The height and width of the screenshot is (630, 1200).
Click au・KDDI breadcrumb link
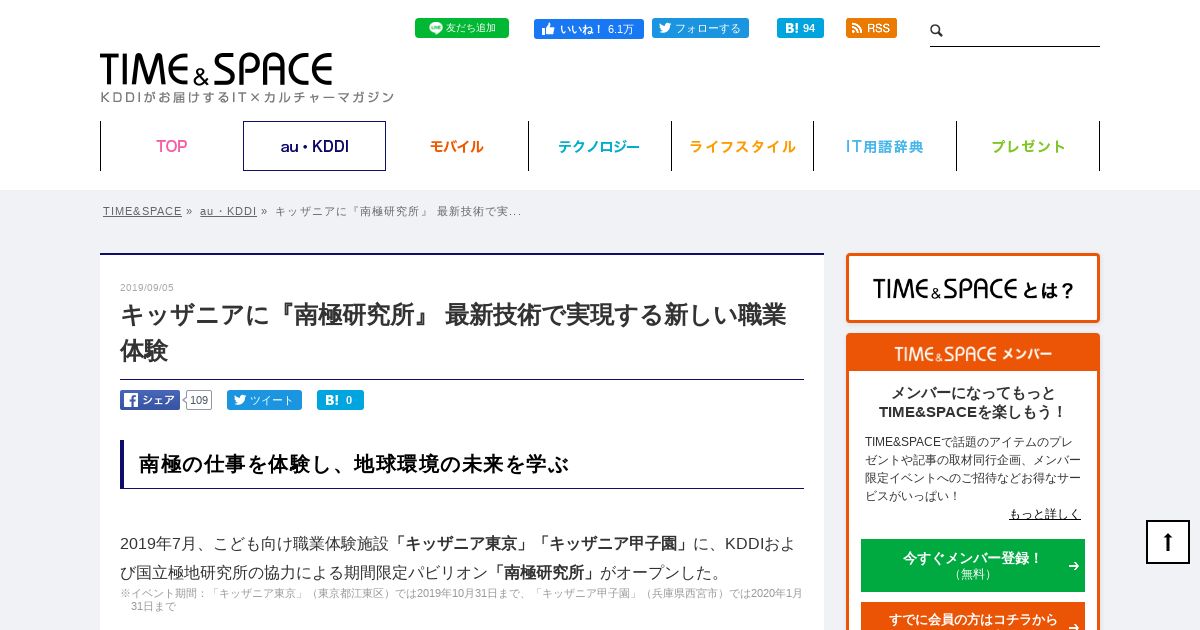click(228, 211)
